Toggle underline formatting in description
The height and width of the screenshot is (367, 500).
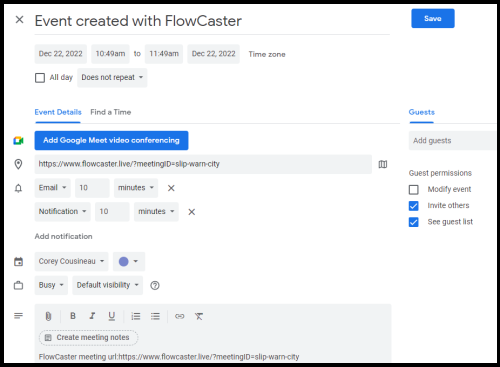(x=112, y=316)
